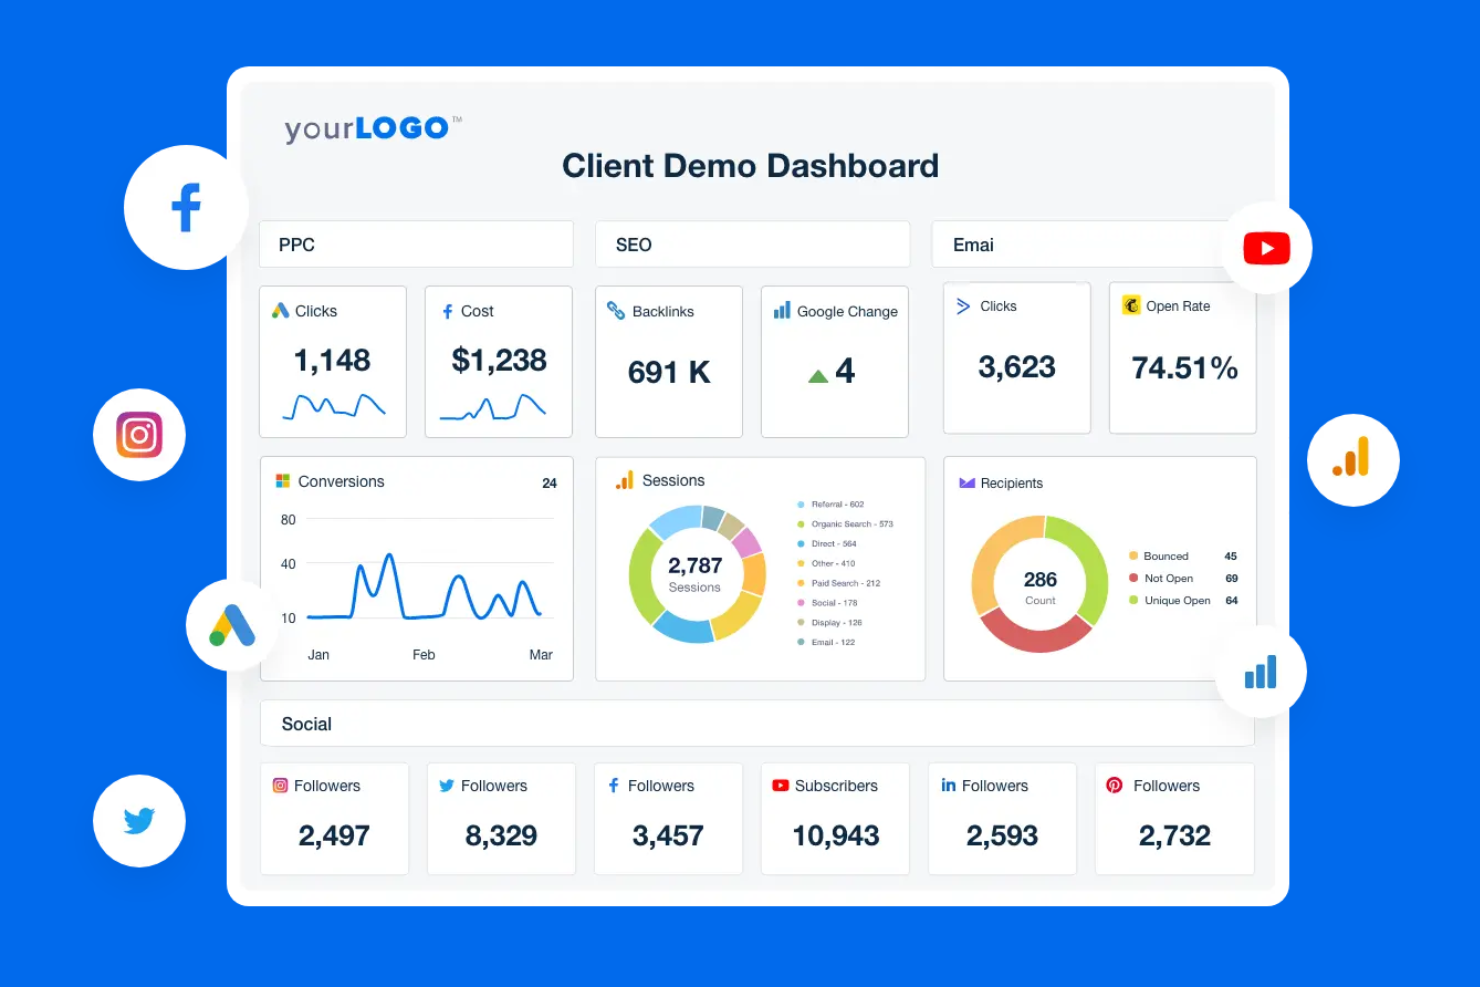Click the YouTube icon beside Subscribers

click(781, 786)
